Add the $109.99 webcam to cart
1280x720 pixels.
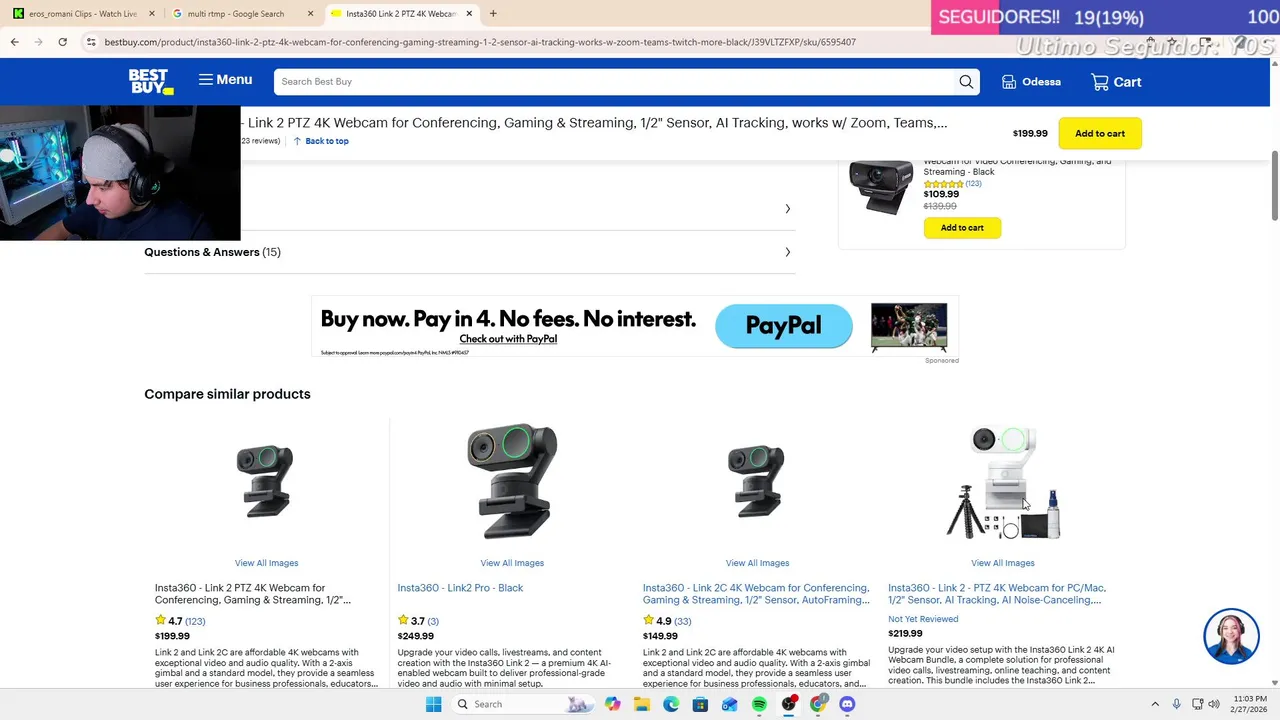(x=962, y=228)
